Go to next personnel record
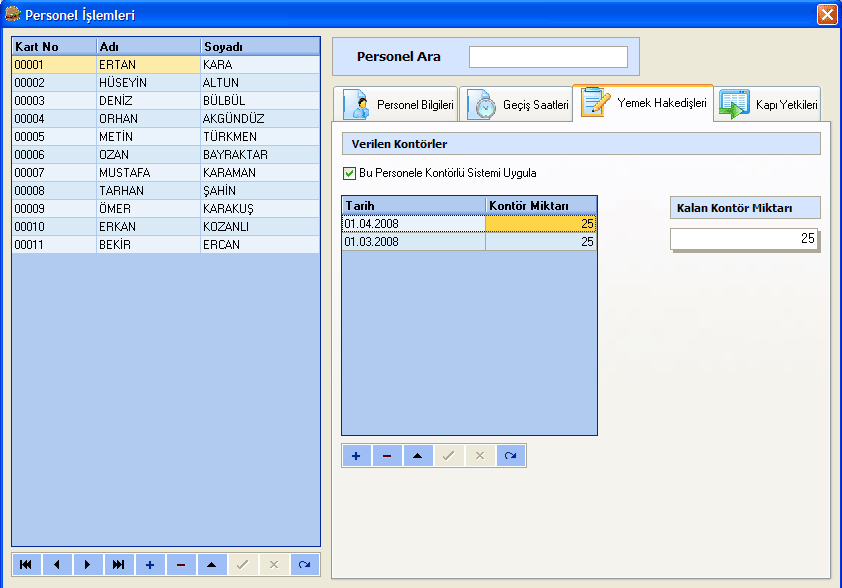 click(88, 565)
